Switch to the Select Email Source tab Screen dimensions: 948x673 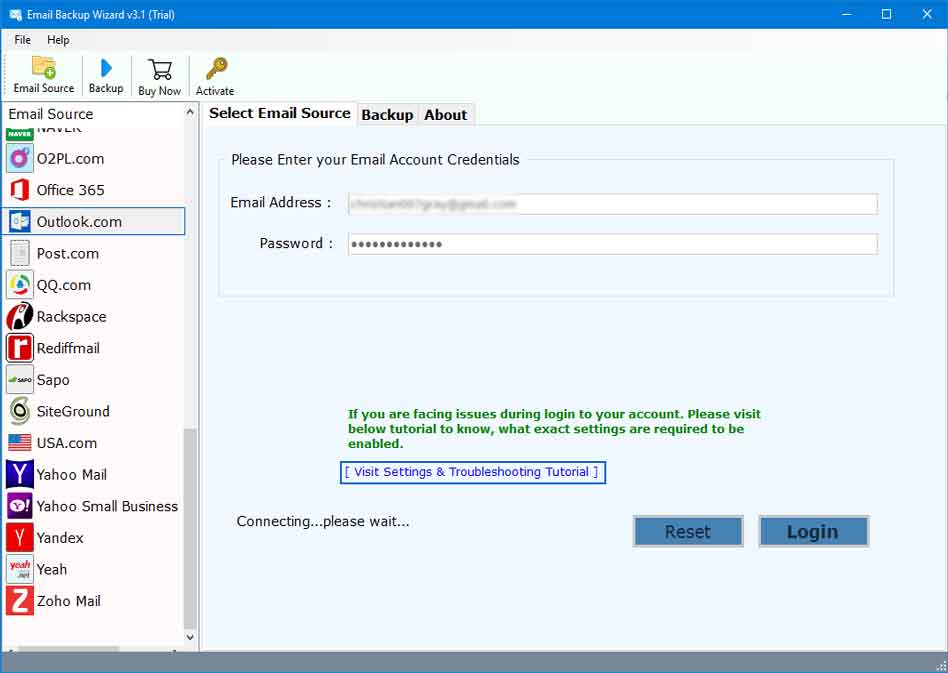279,113
